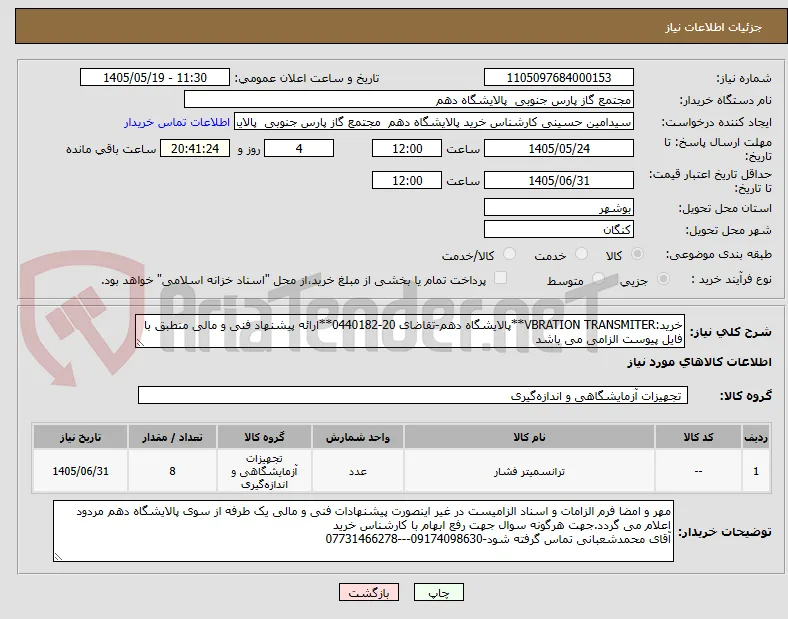The width and height of the screenshot is (788, 619).
Task: Click the buyer notes text area
Action: (363, 531)
